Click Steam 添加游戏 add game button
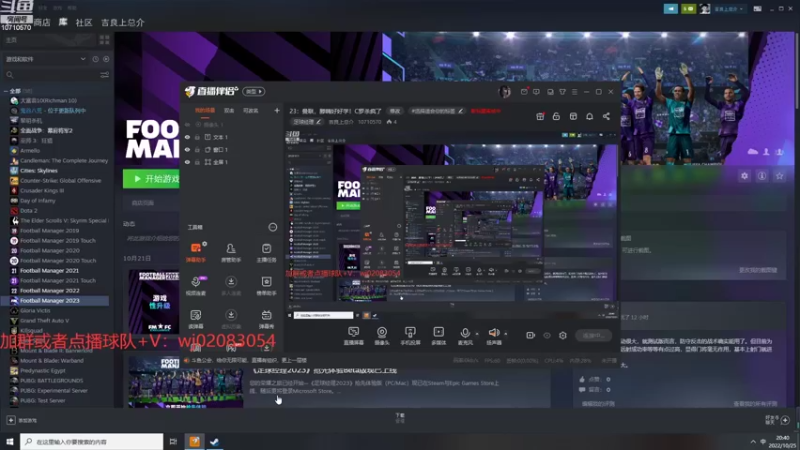 (x=22, y=420)
